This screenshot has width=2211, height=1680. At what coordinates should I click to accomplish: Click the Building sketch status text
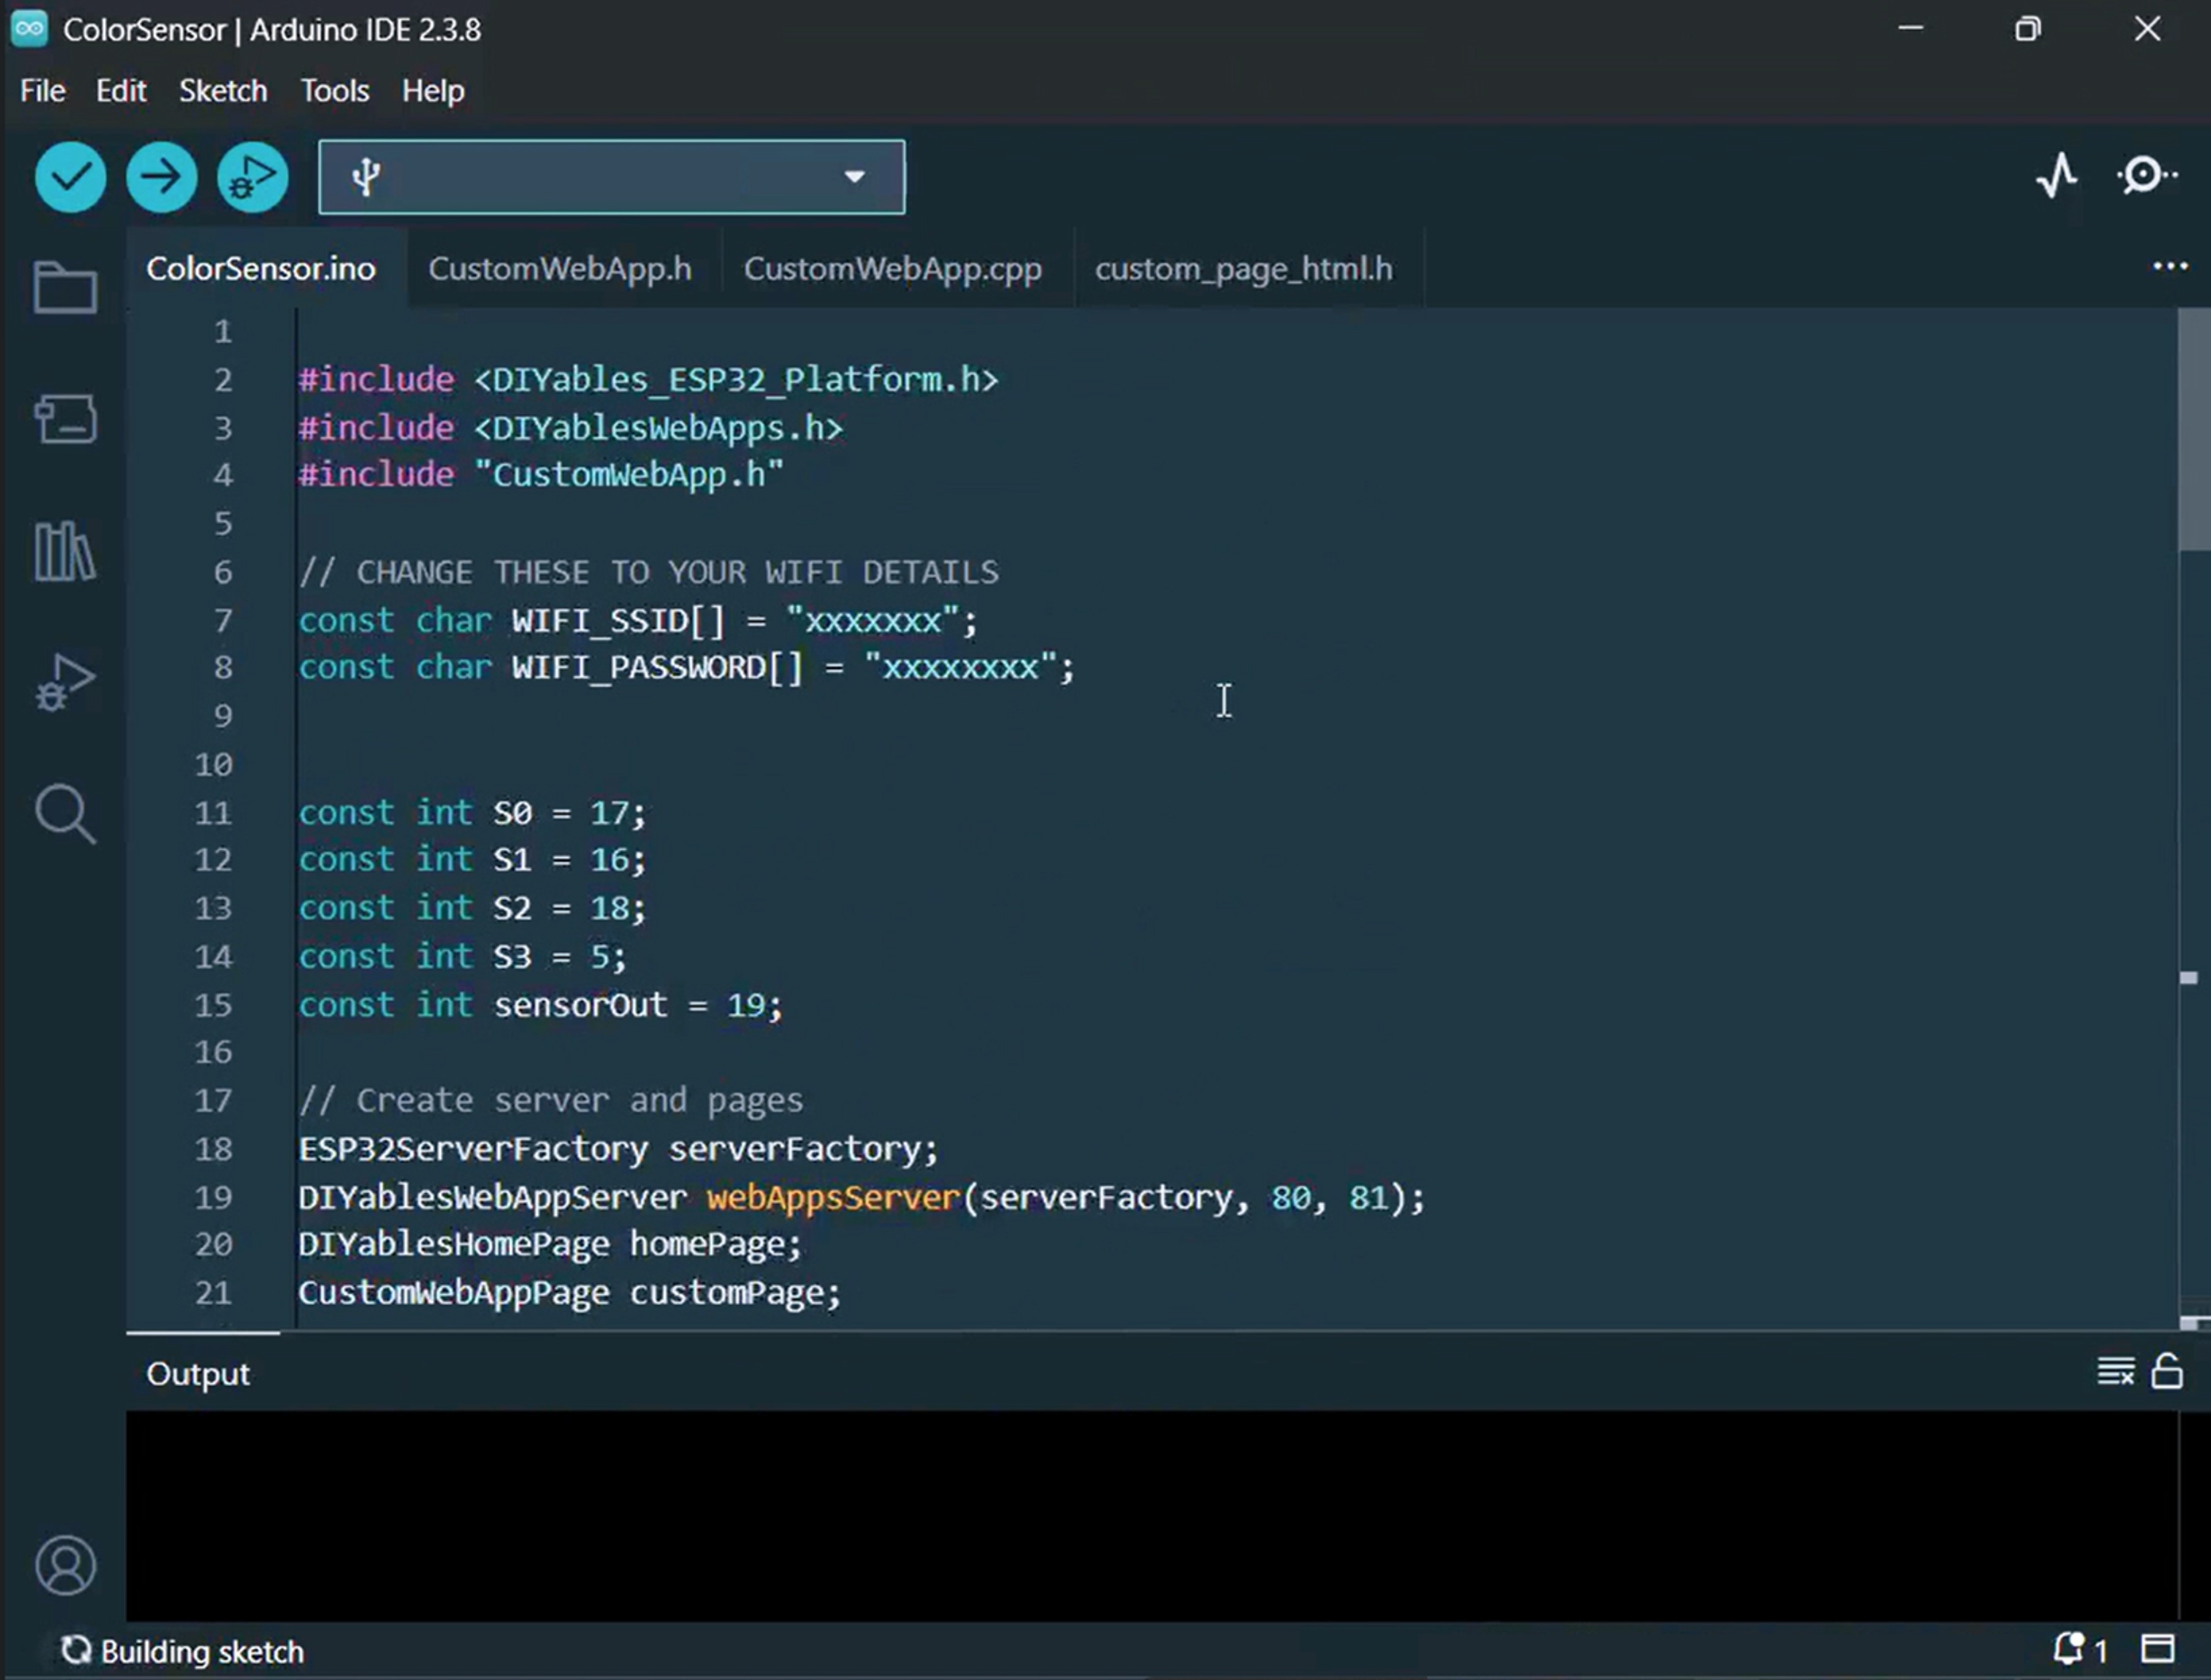(x=202, y=1651)
